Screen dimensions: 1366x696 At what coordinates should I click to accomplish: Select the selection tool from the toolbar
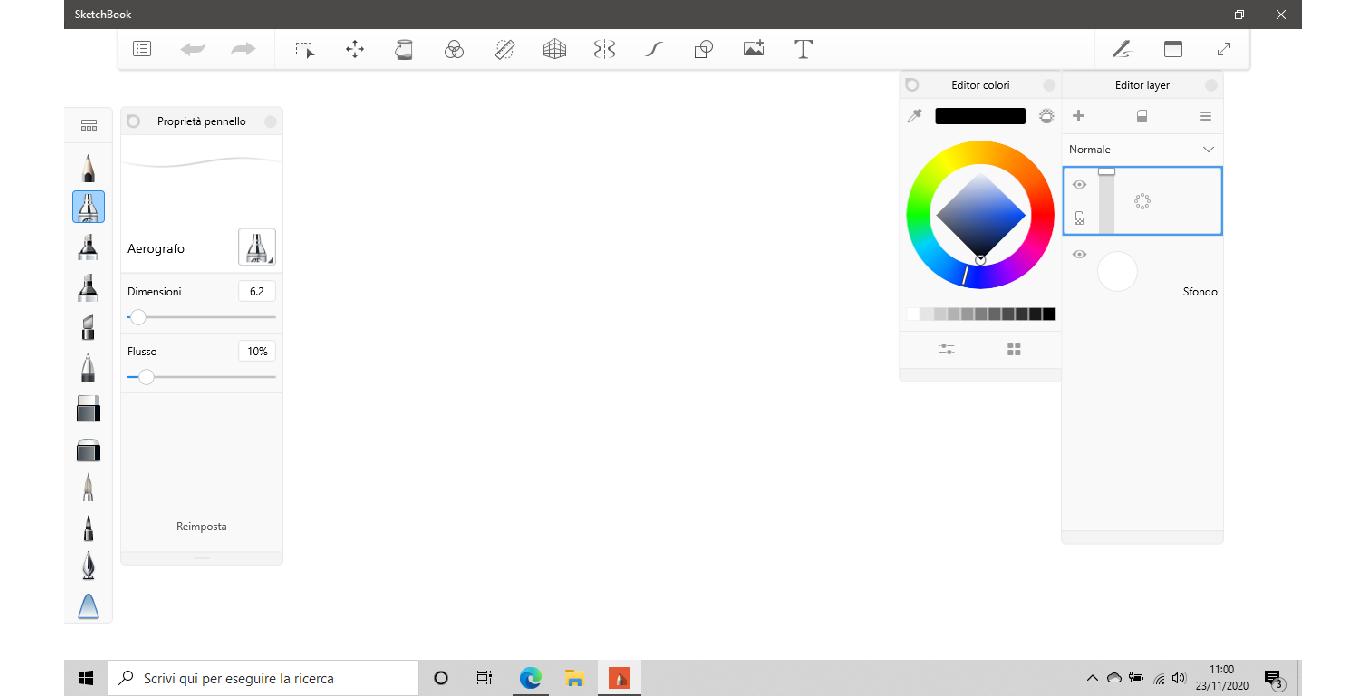point(305,48)
